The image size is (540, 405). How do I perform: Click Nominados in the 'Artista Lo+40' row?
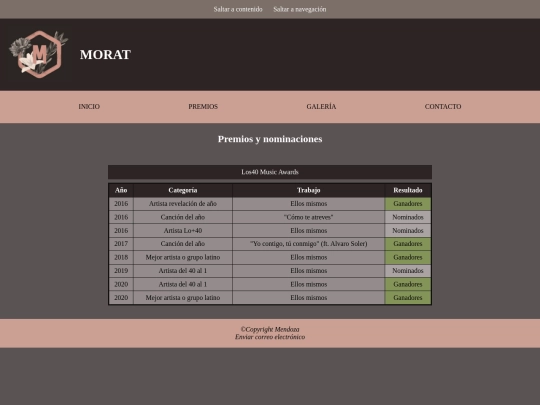408,230
